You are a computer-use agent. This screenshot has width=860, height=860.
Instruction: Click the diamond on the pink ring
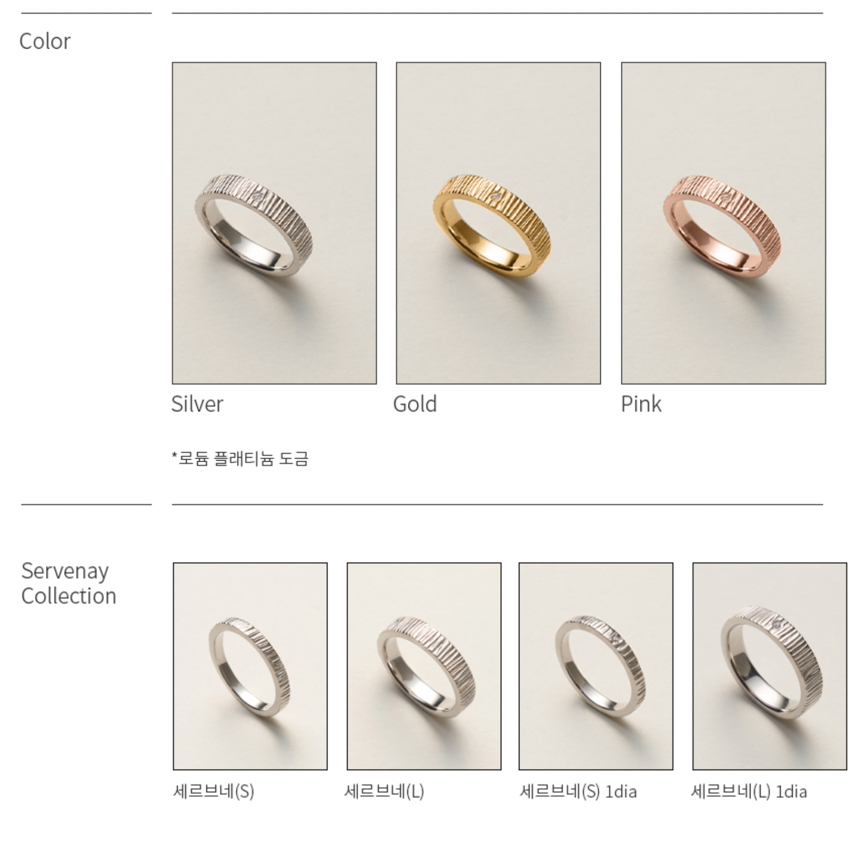(x=726, y=197)
